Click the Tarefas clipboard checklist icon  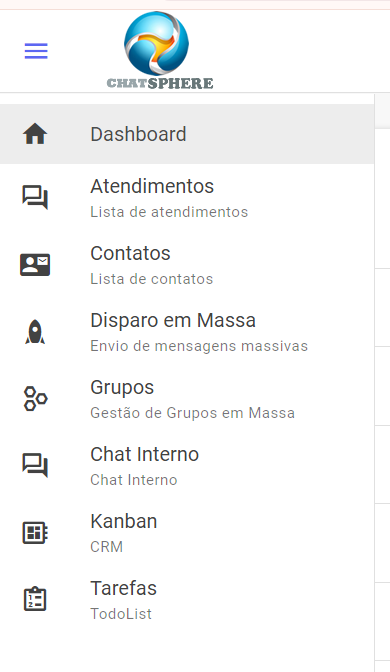[x=35, y=599]
